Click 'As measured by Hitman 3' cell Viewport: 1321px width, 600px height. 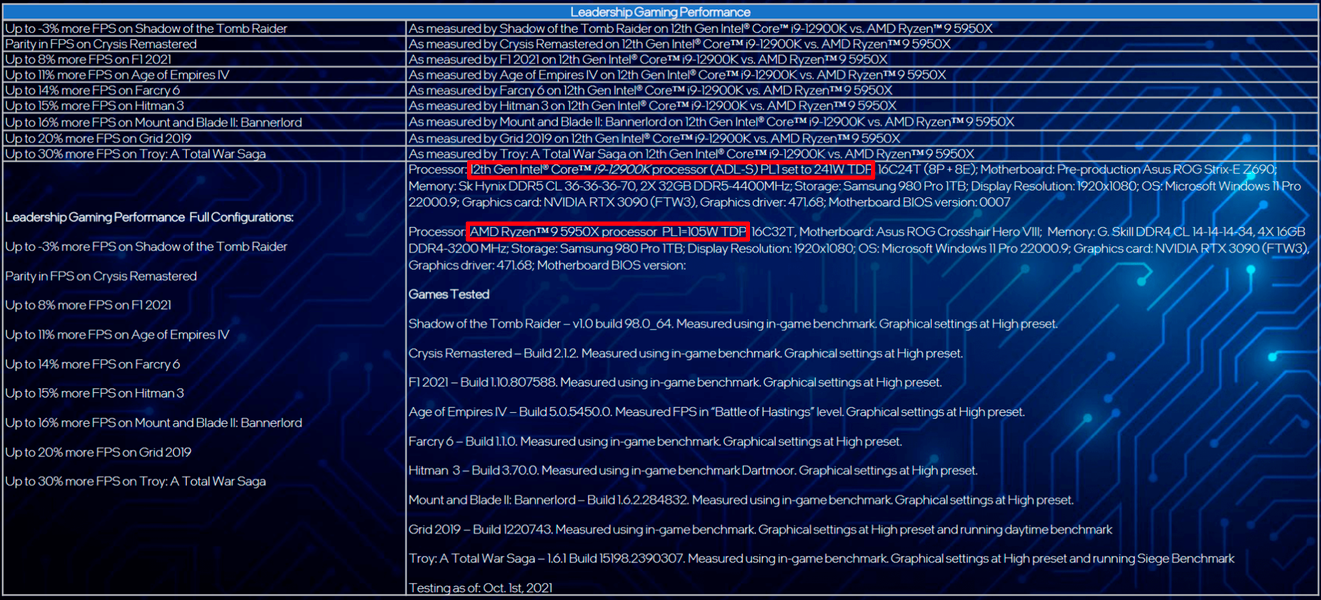(x=863, y=106)
